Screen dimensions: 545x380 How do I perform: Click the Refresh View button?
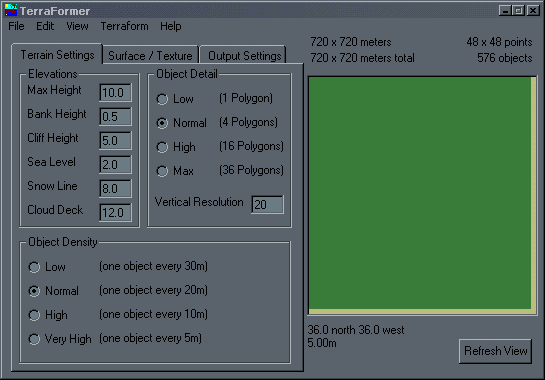pos(495,351)
